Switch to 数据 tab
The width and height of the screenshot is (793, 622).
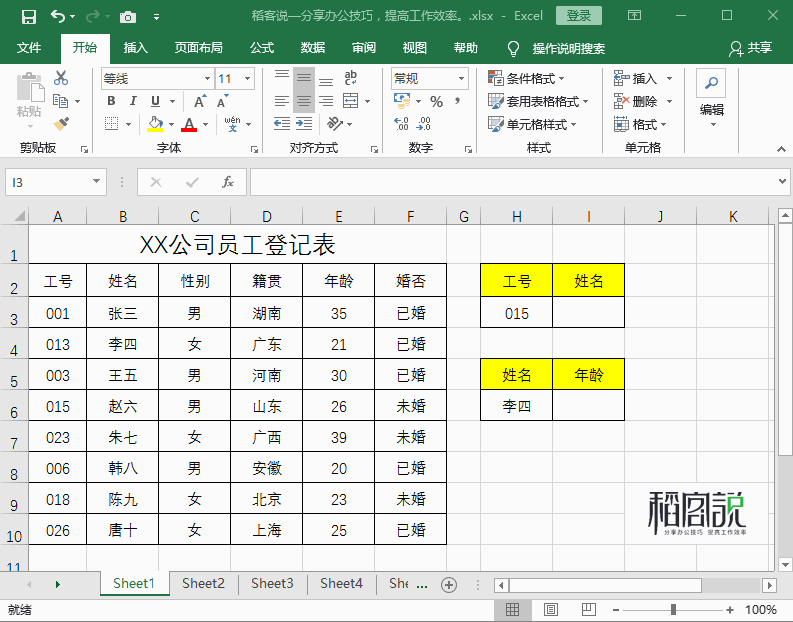pos(313,48)
